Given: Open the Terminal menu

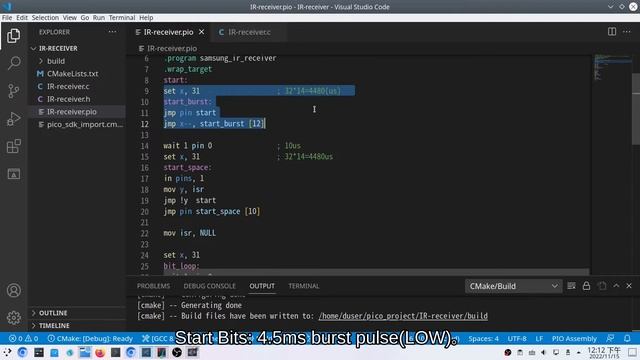Looking at the screenshot, I should (x=122, y=18).
